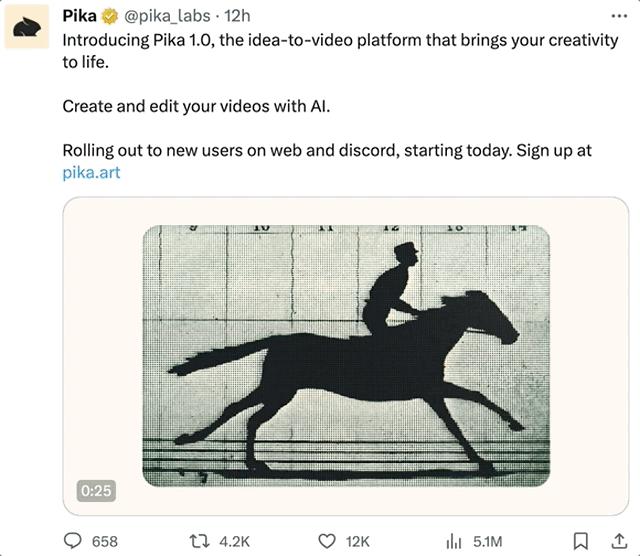Bookmark this Pika tweet
Screen dimensions: 640x556
tap(579, 541)
